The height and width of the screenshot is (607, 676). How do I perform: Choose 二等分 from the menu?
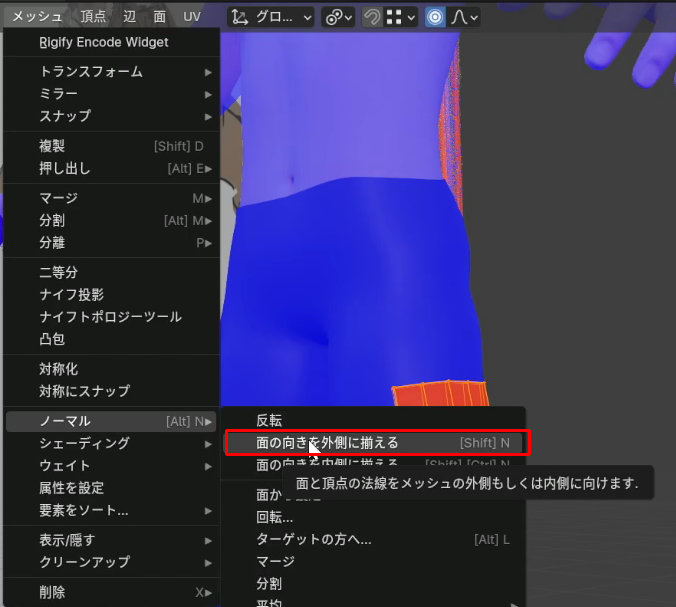pos(112,272)
